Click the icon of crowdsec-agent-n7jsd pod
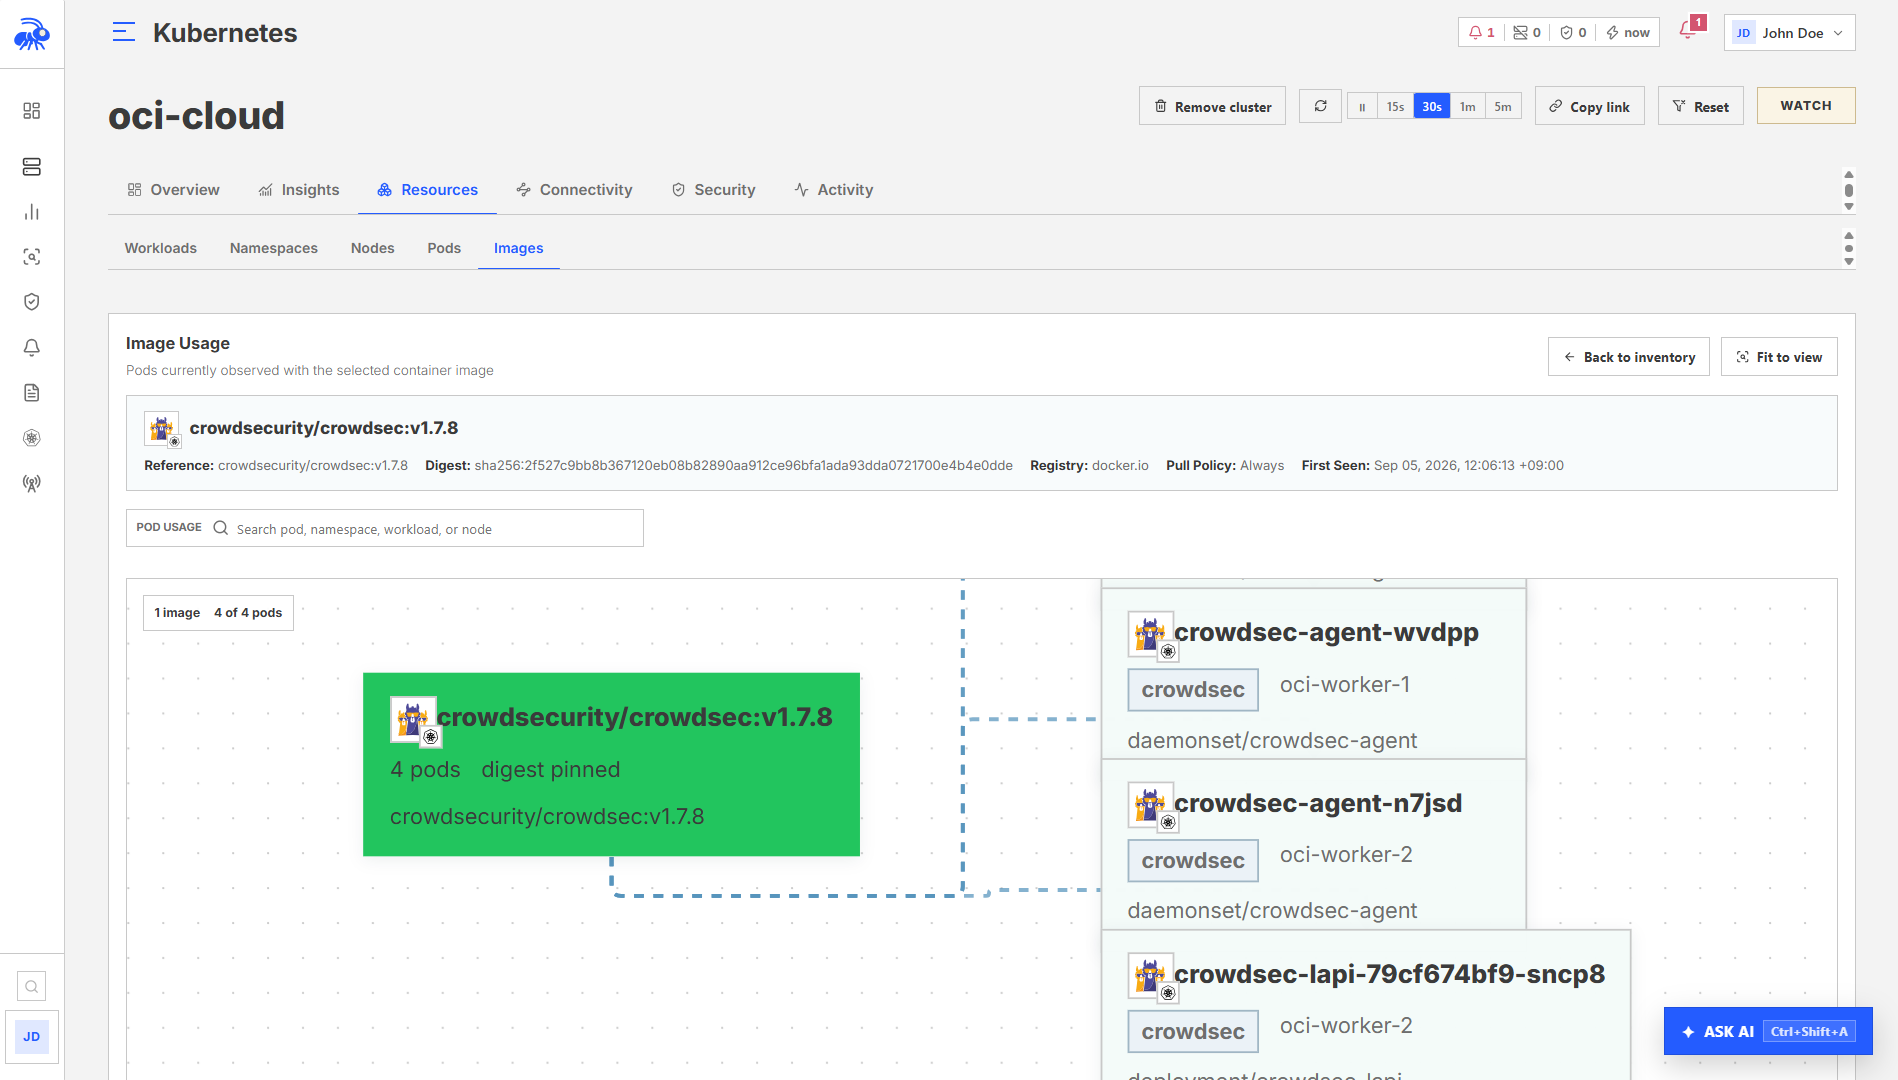Screen dimensions: 1898x1080 click(x=1151, y=805)
